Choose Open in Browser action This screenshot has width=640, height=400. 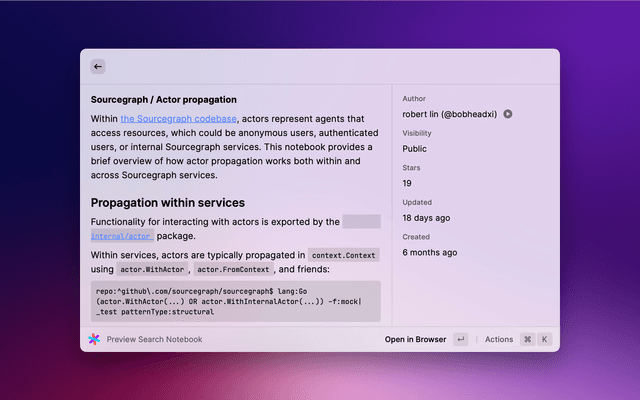pyautogui.click(x=415, y=339)
